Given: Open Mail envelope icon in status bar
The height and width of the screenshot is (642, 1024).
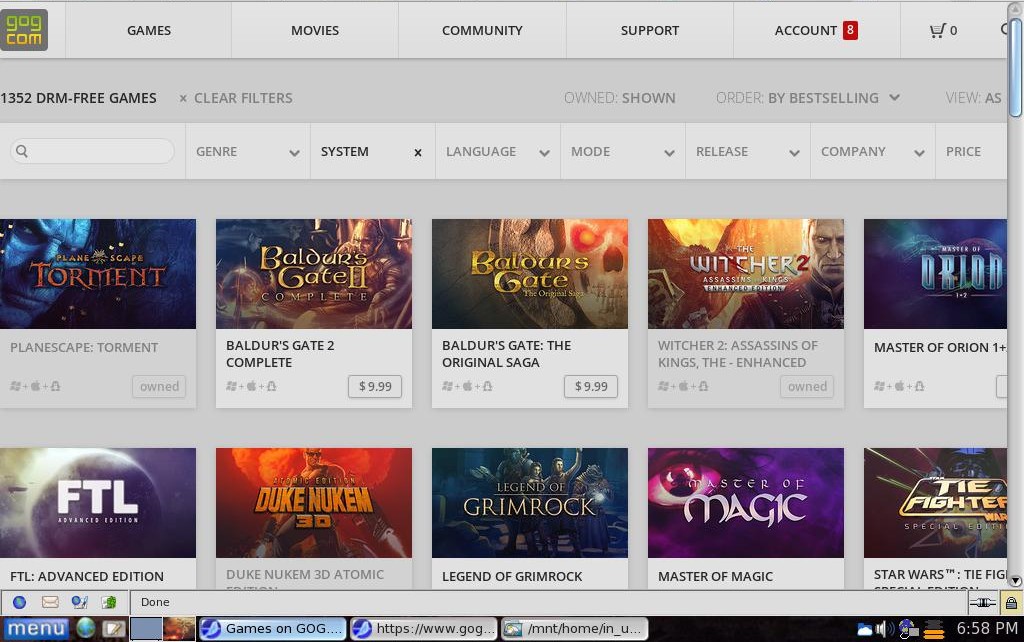Looking at the screenshot, I should point(50,602).
